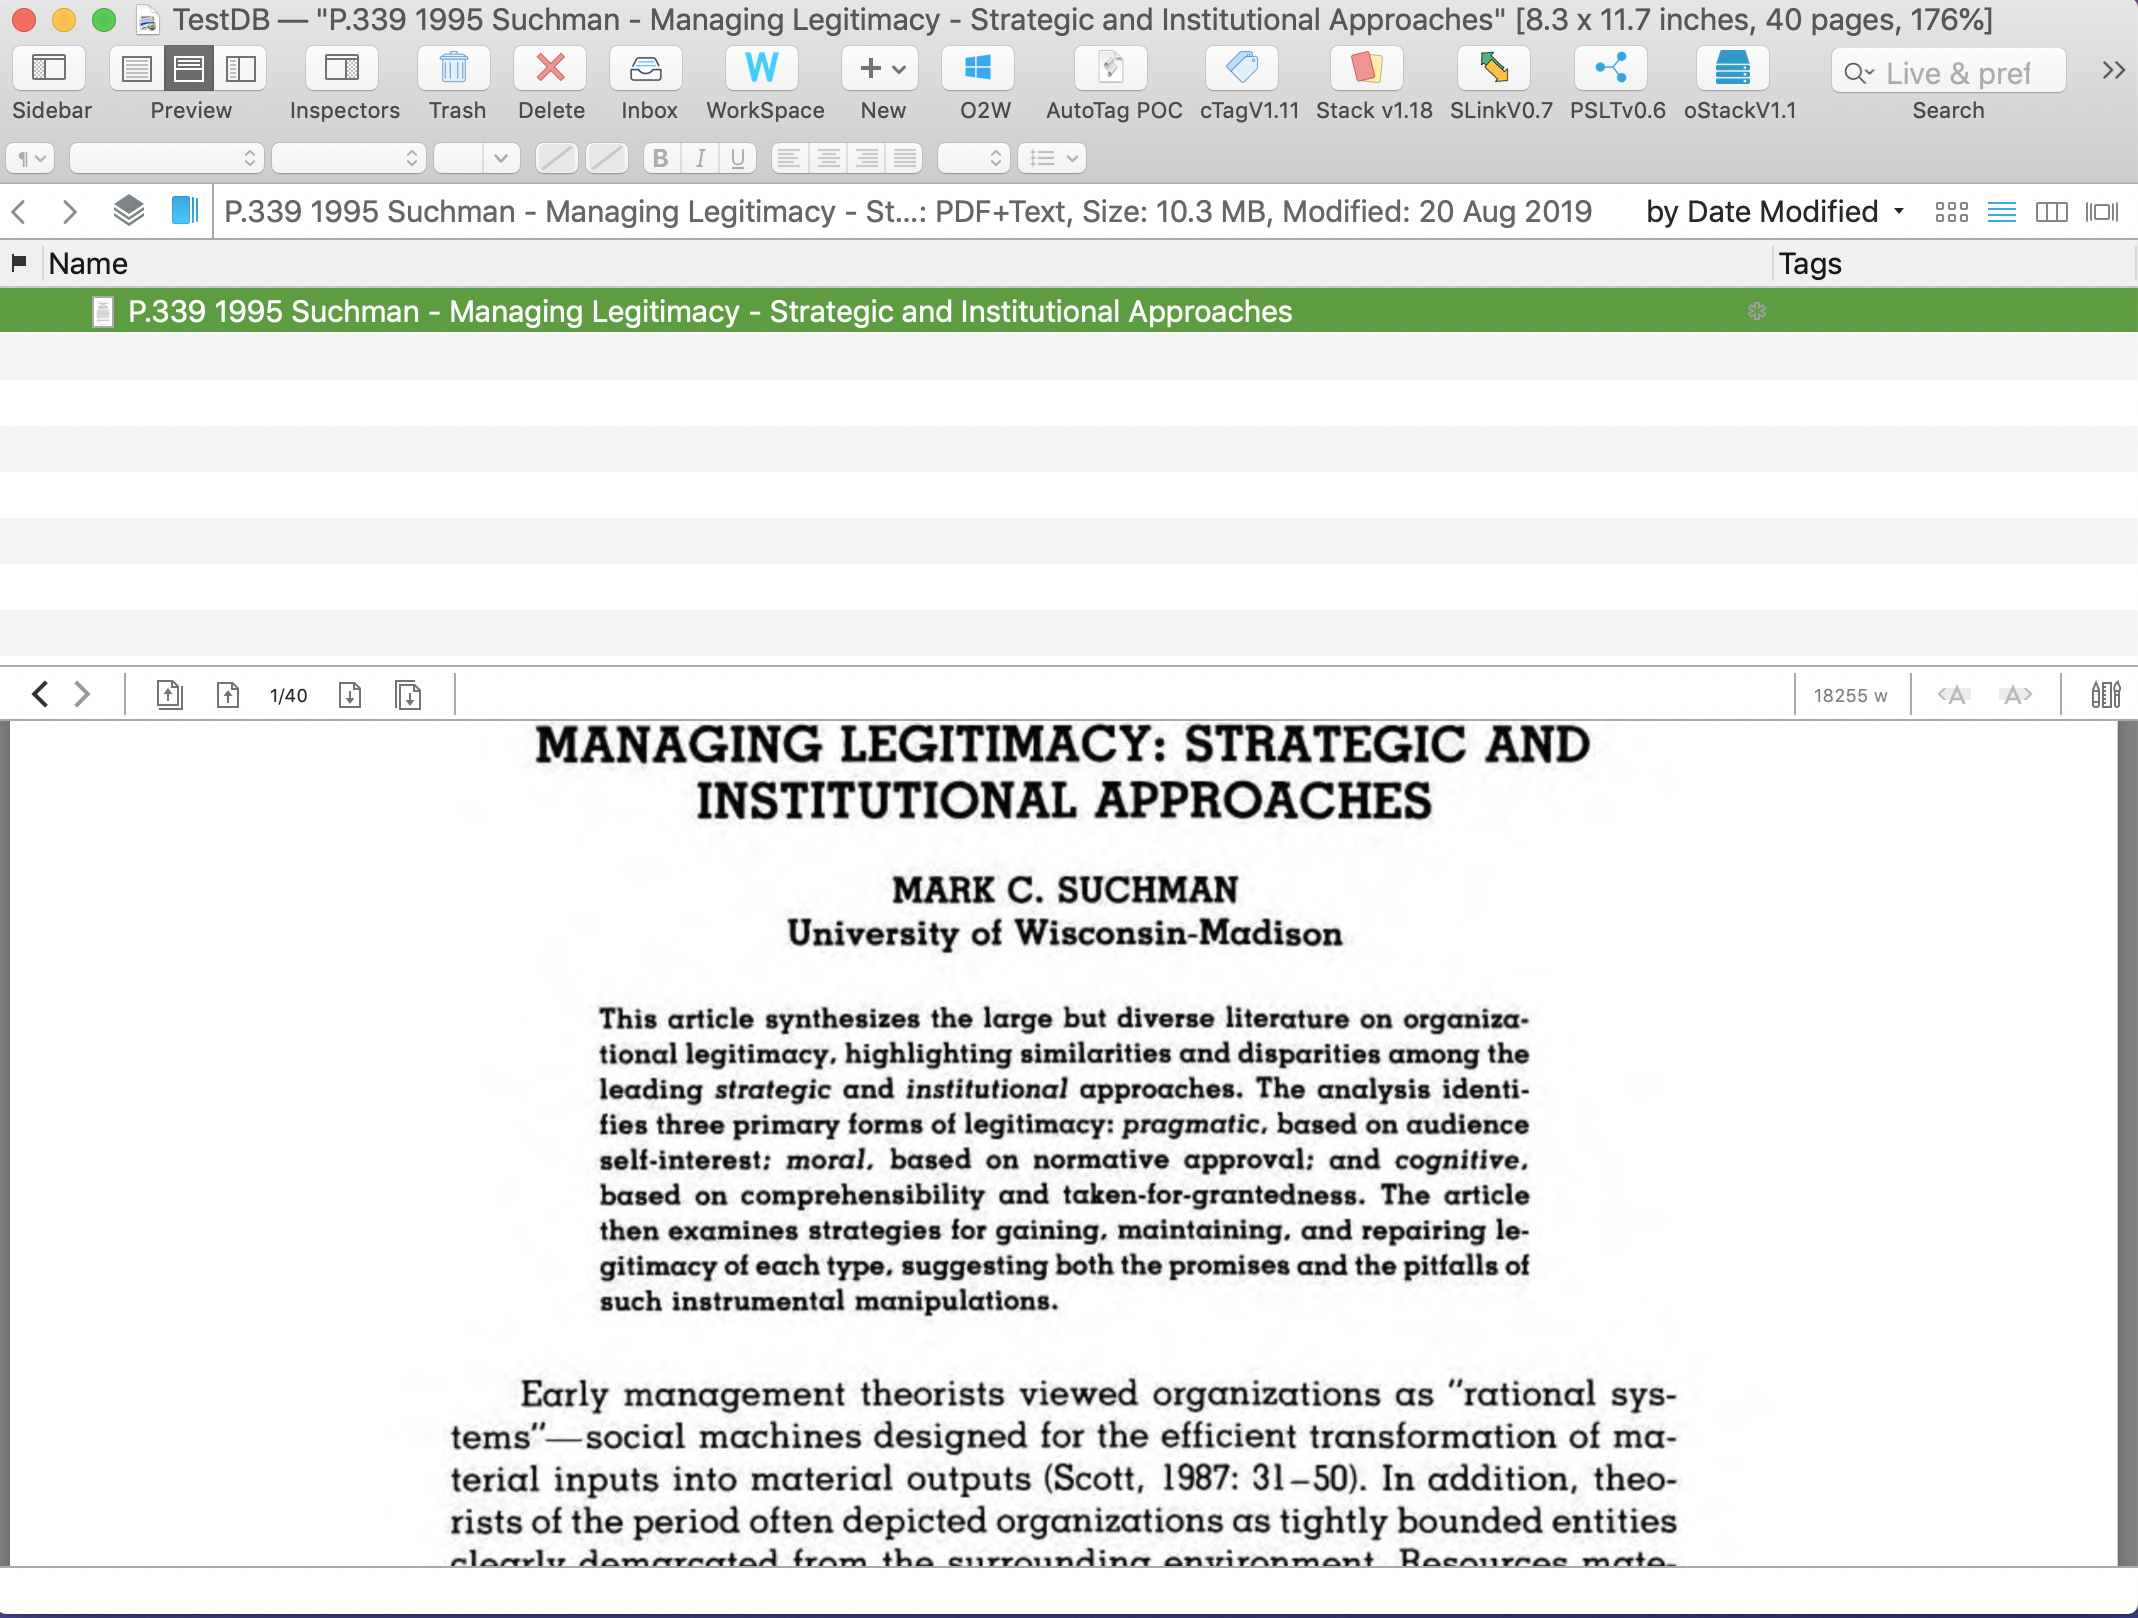Click the Delete button

tap(550, 69)
